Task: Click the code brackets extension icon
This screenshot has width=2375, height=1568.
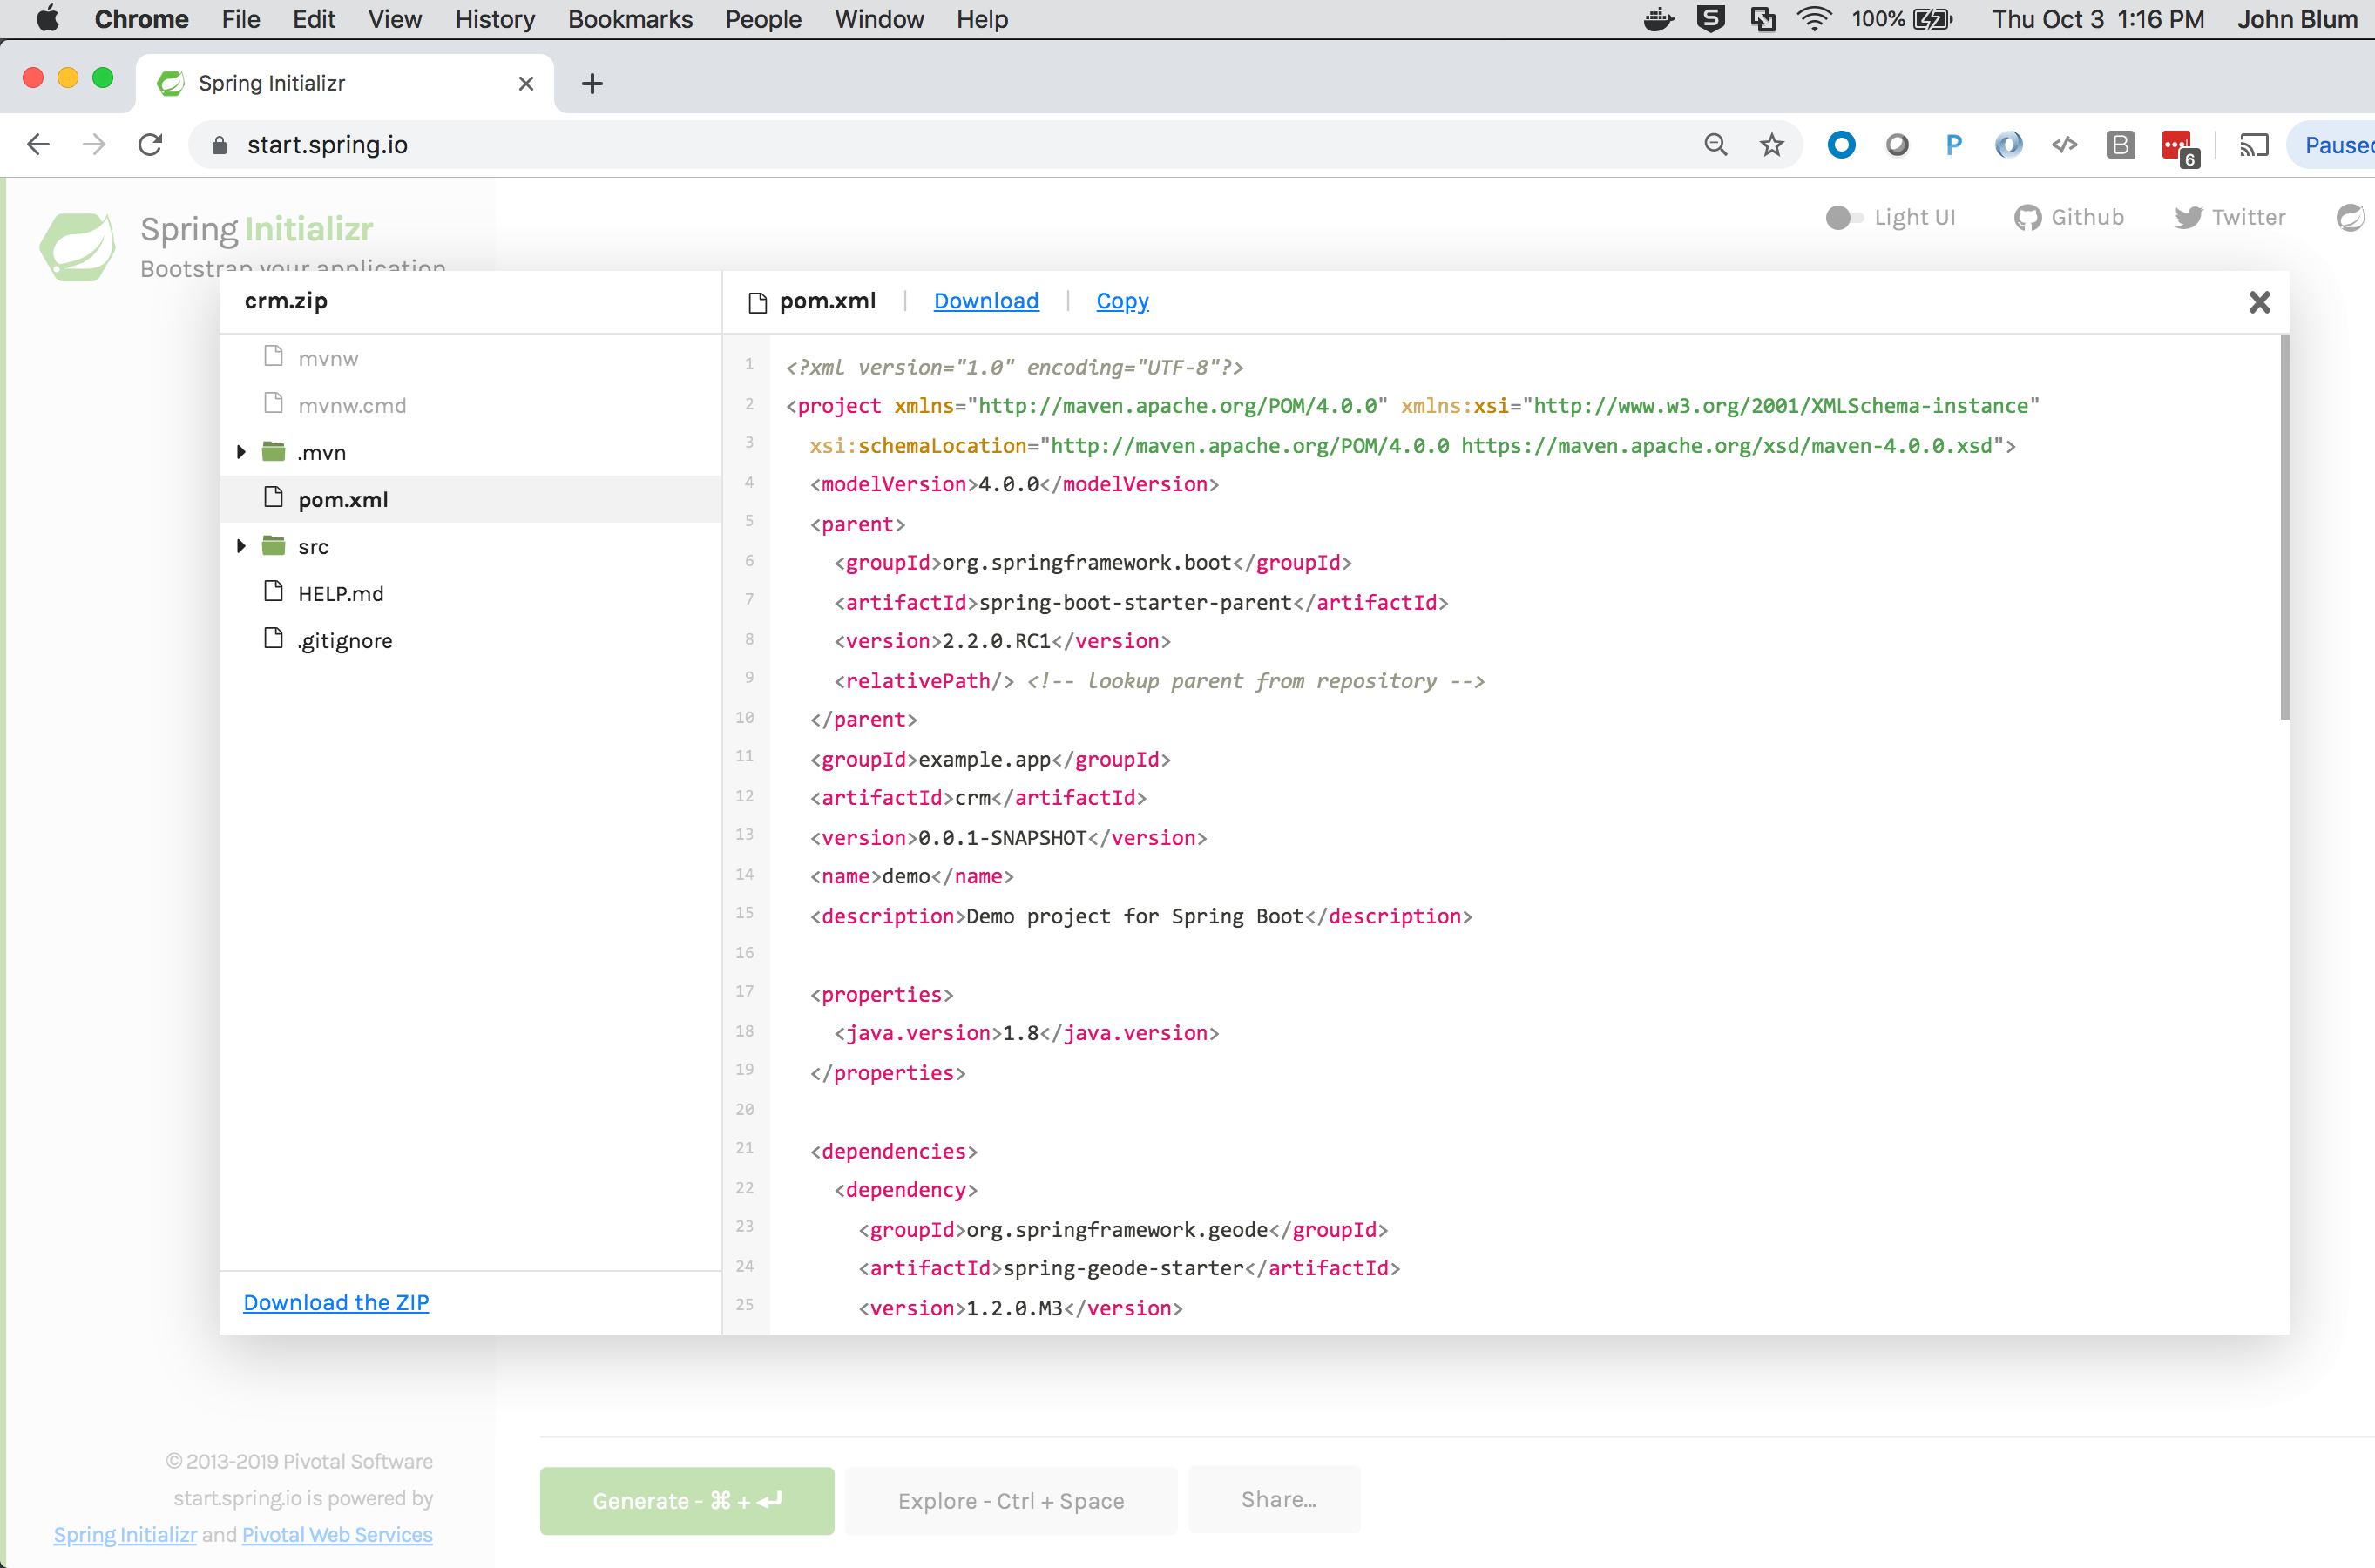Action: point(2063,145)
